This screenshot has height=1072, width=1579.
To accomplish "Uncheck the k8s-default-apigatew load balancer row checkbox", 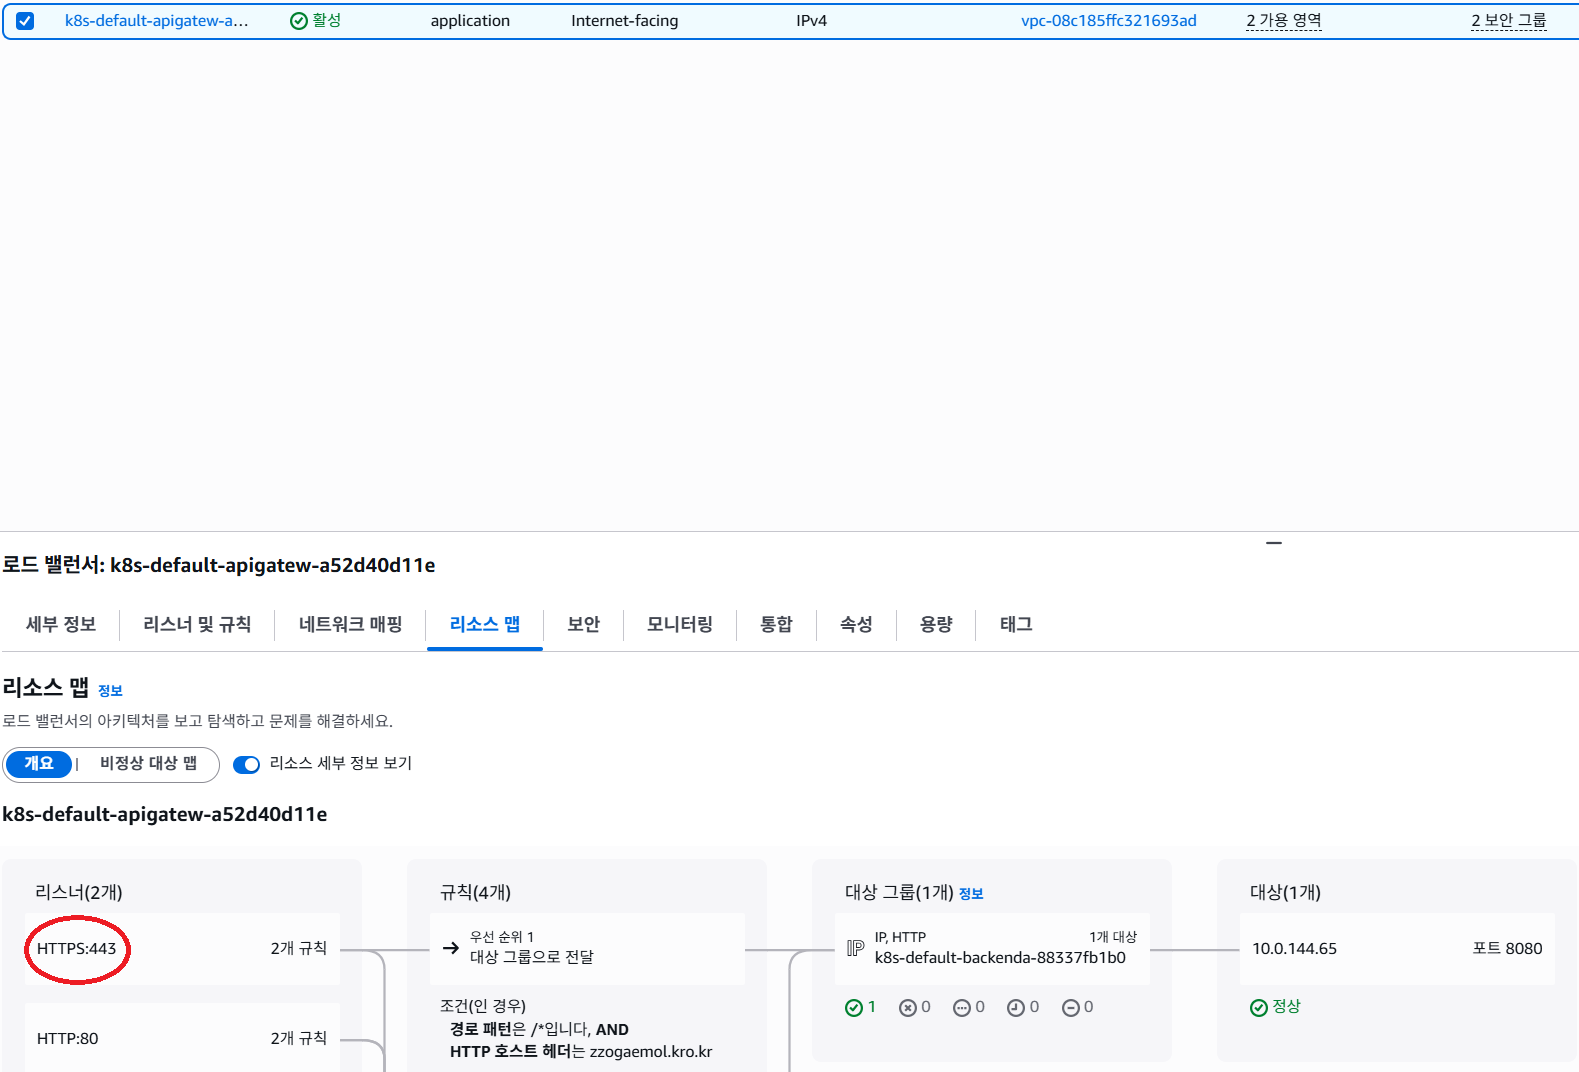I will click(x=25, y=21).
